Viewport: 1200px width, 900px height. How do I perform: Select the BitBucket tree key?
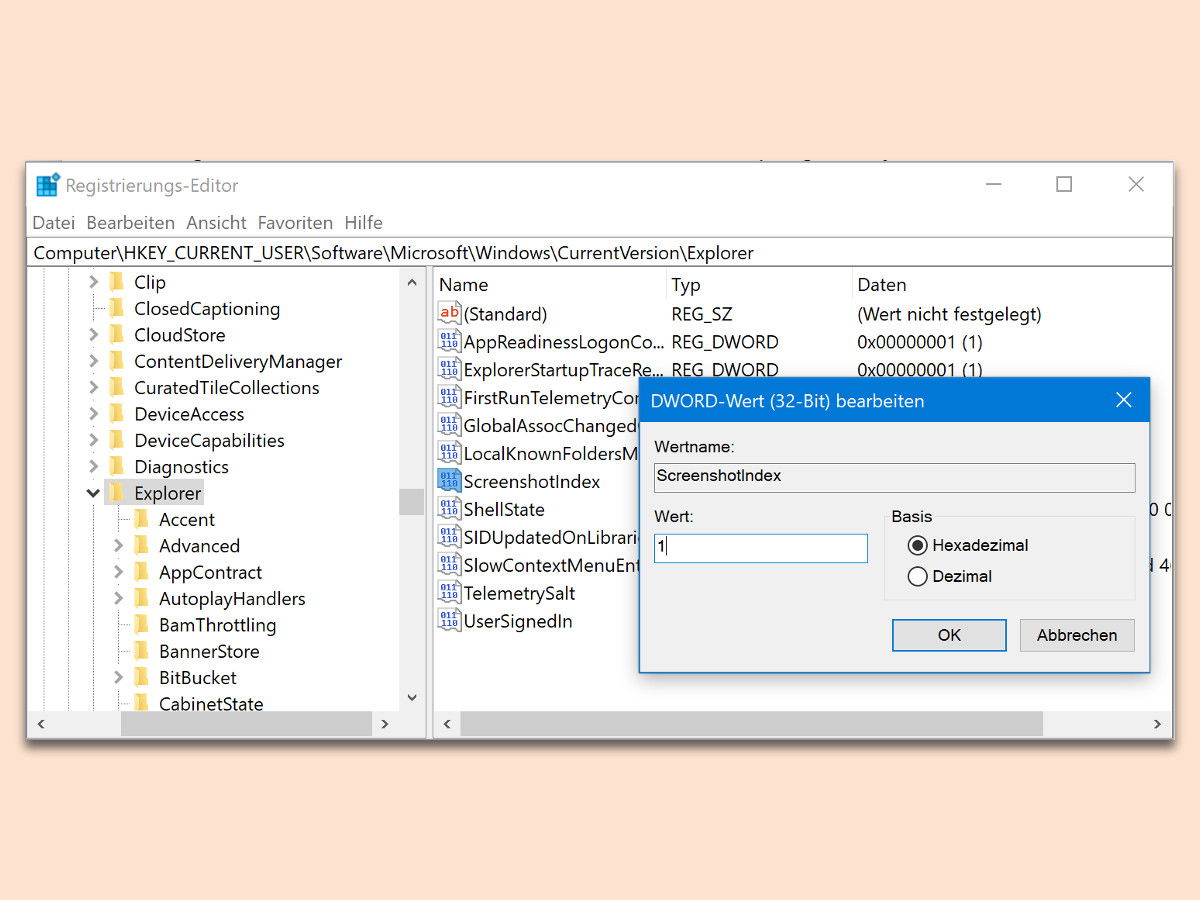point(198,678)
